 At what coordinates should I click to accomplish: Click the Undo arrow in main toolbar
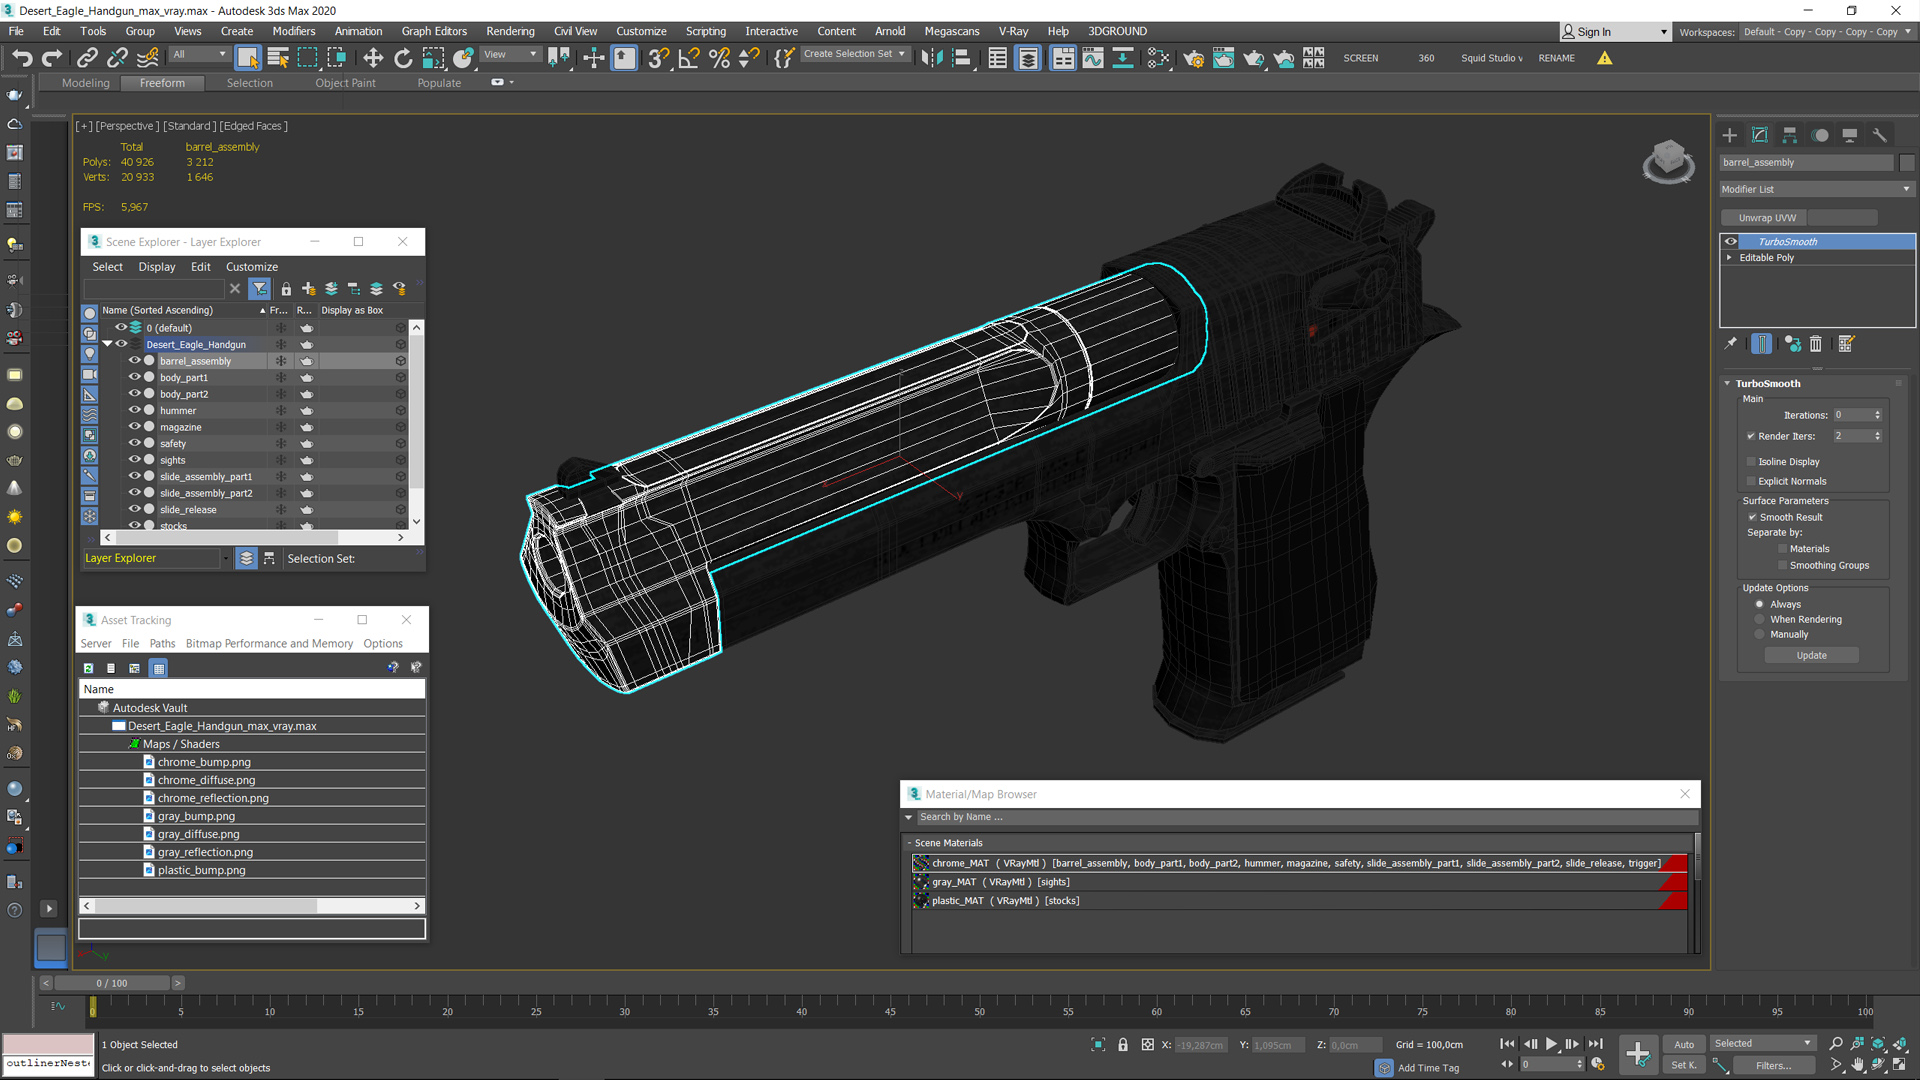[x=22, y=58]
